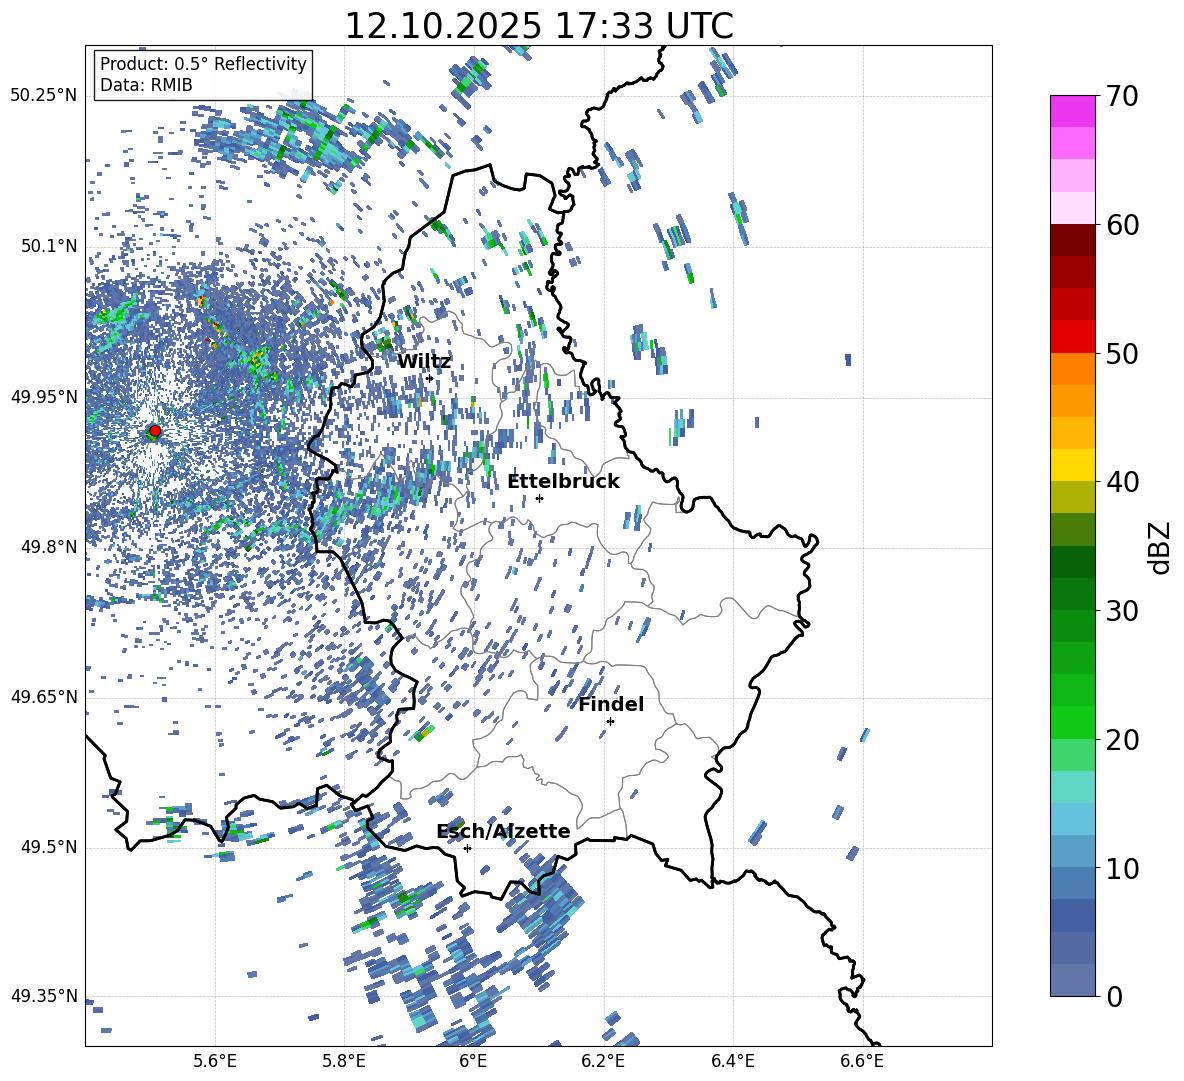
Task: Click the Wiltz city label
Action: pos(424,362)
